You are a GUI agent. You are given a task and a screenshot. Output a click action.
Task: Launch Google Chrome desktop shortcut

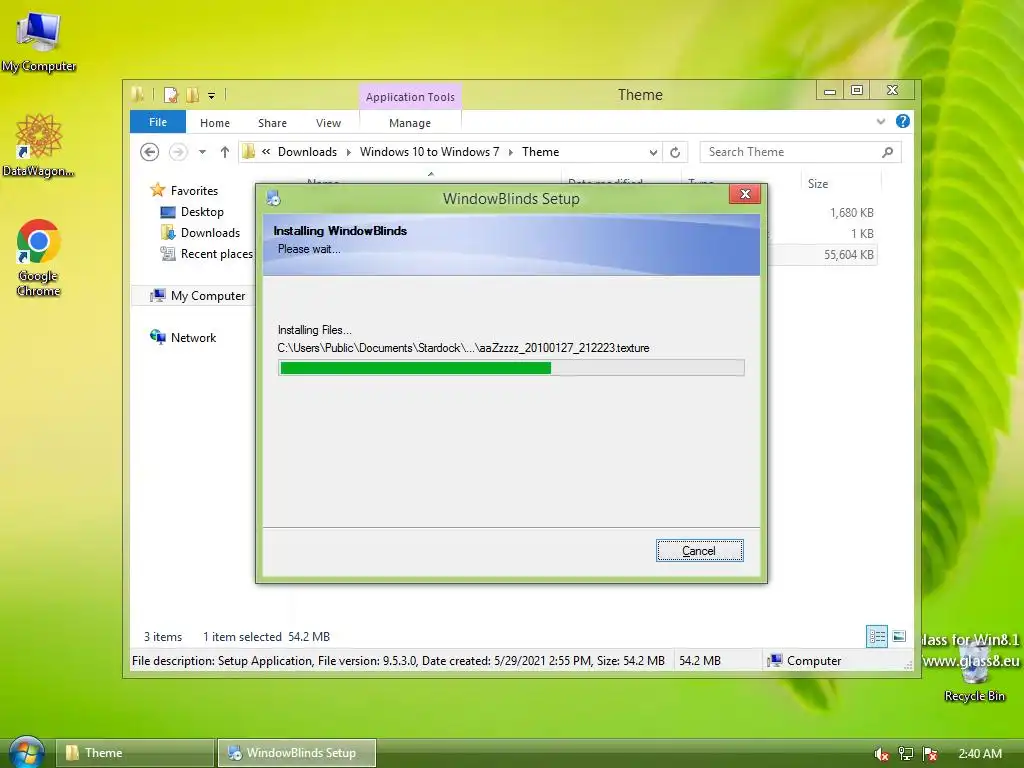click(x=39, y=257)
